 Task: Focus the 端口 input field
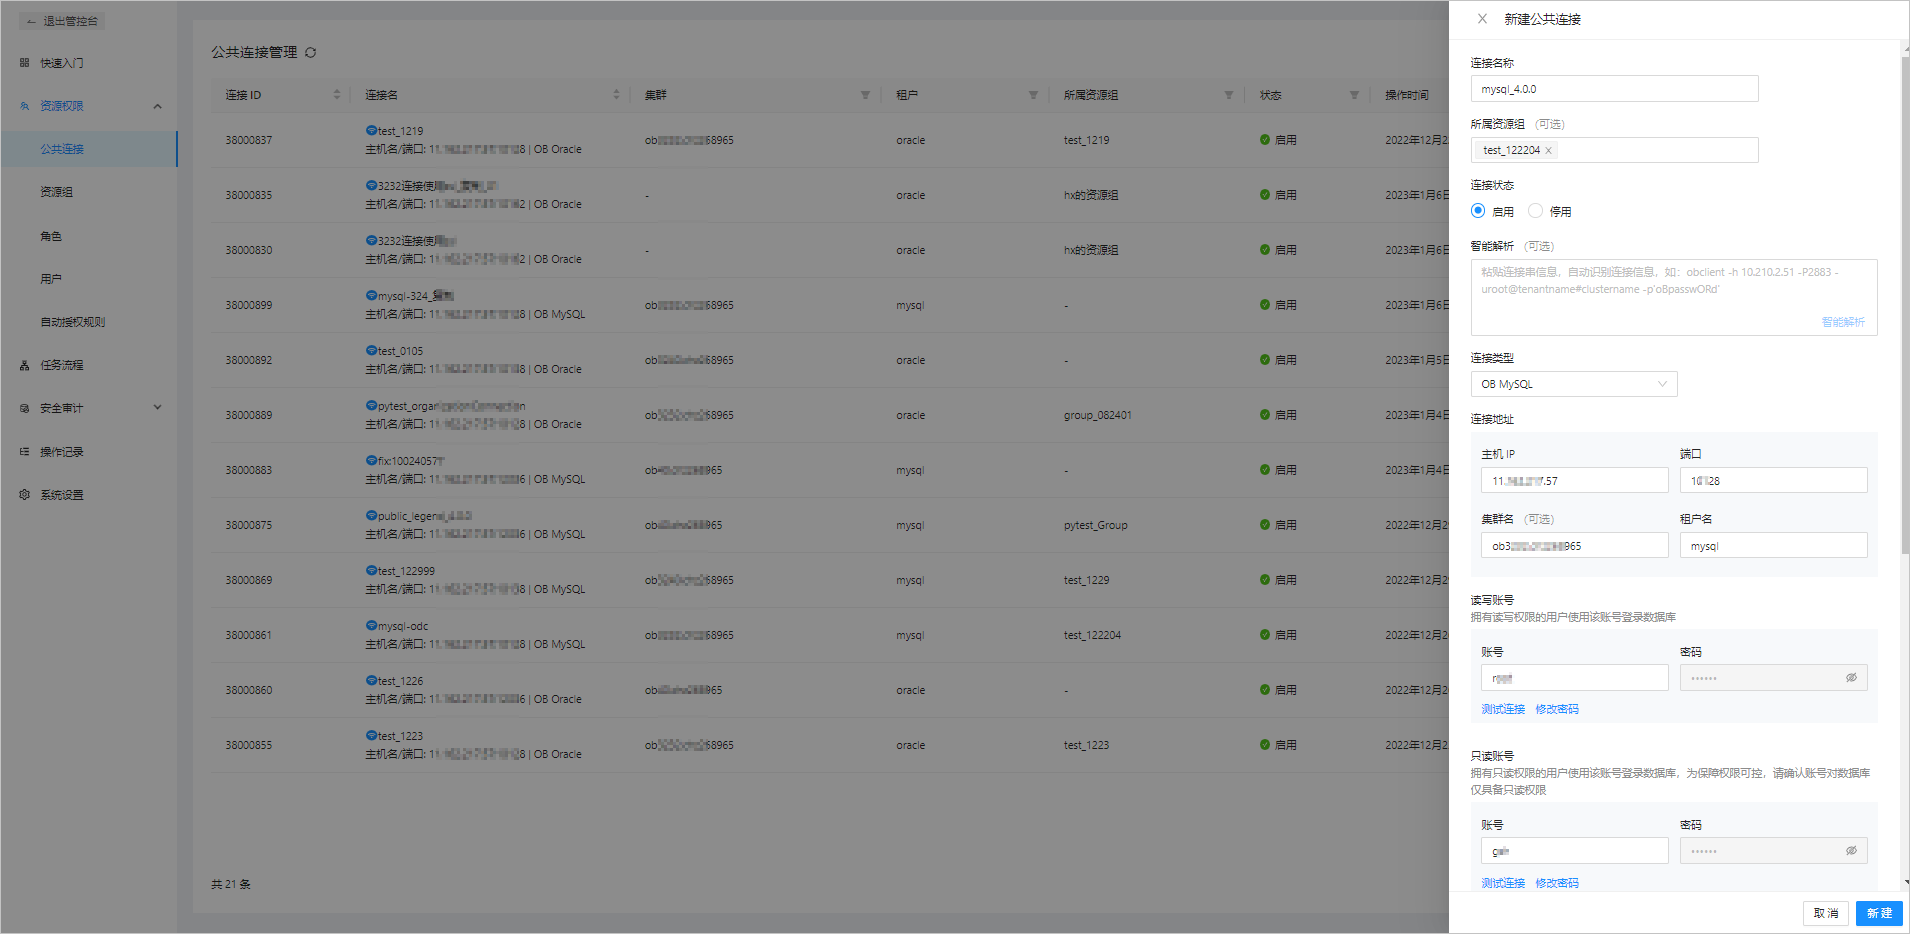pyautogui.click(x=1773, y=480)
